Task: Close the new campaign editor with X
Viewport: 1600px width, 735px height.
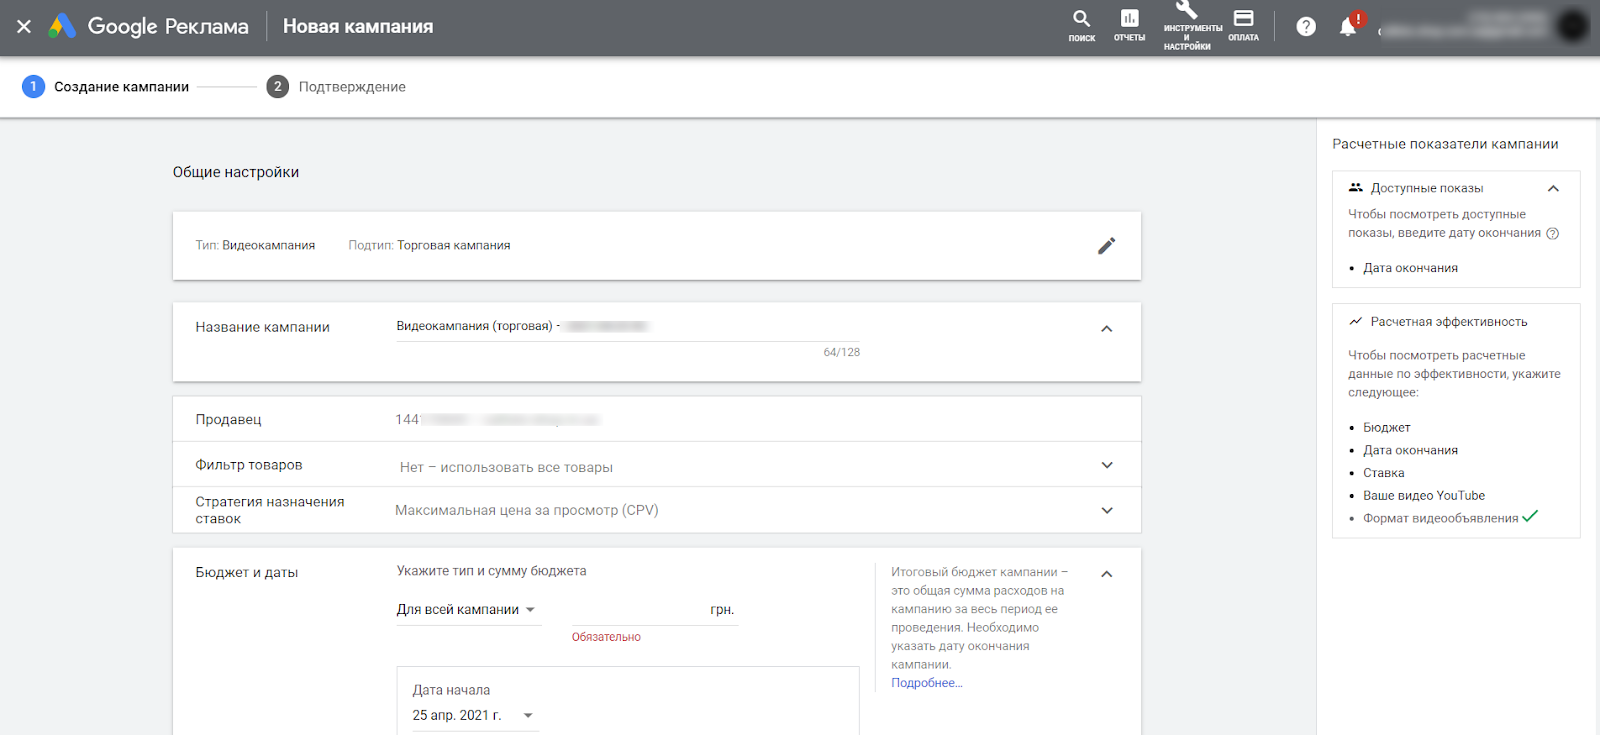Action: click(x=24, y=27)
